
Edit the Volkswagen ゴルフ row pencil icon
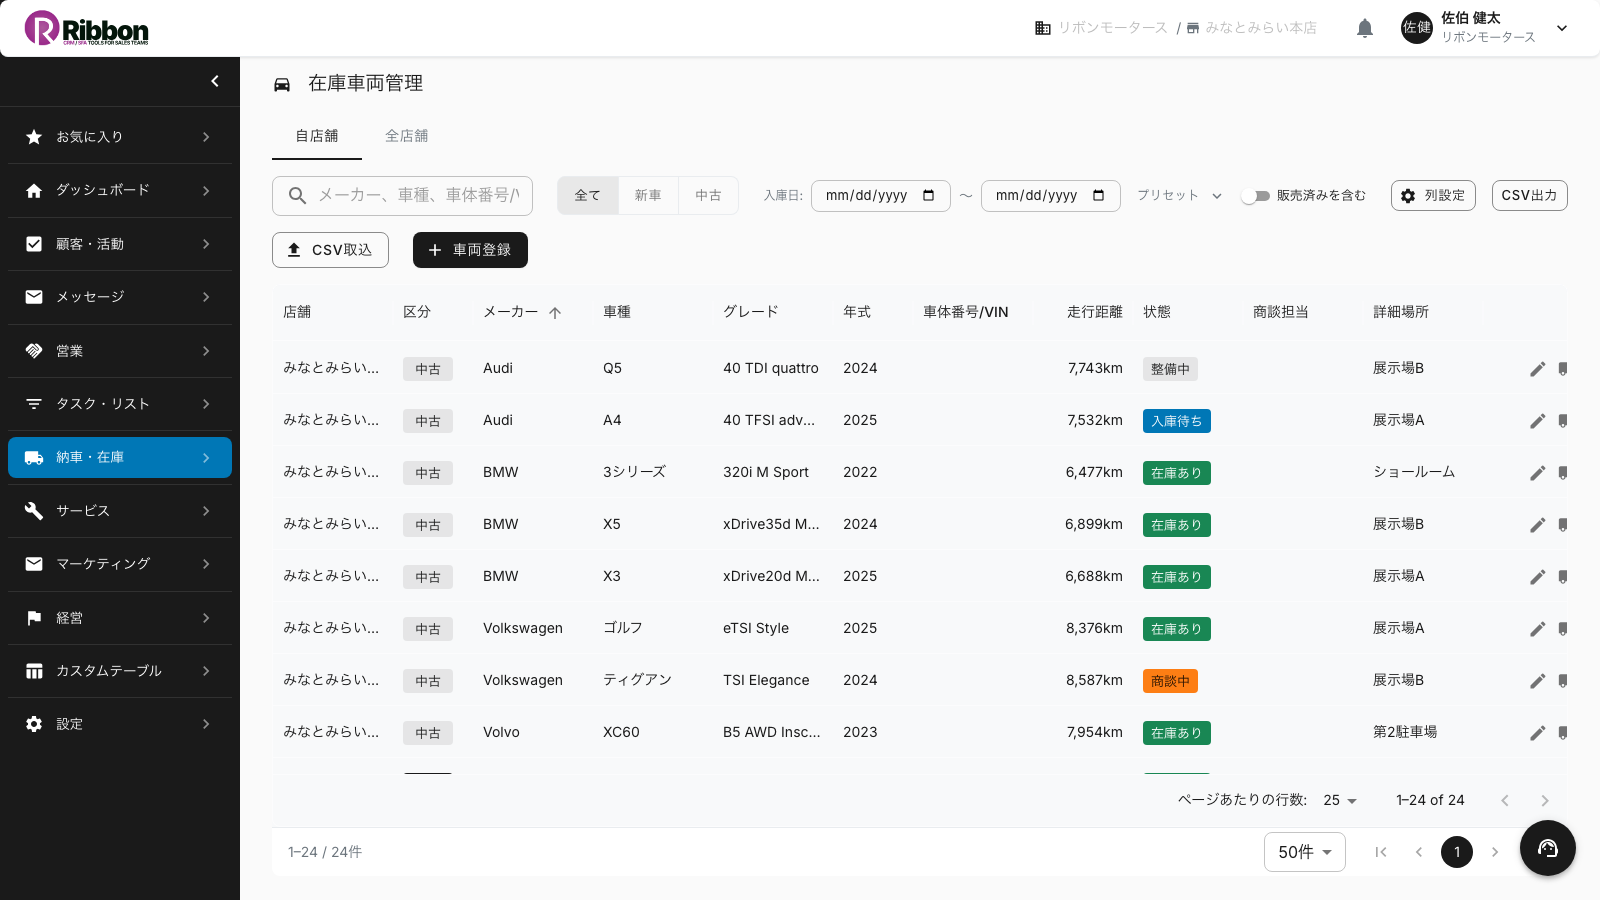[1538, 629]
